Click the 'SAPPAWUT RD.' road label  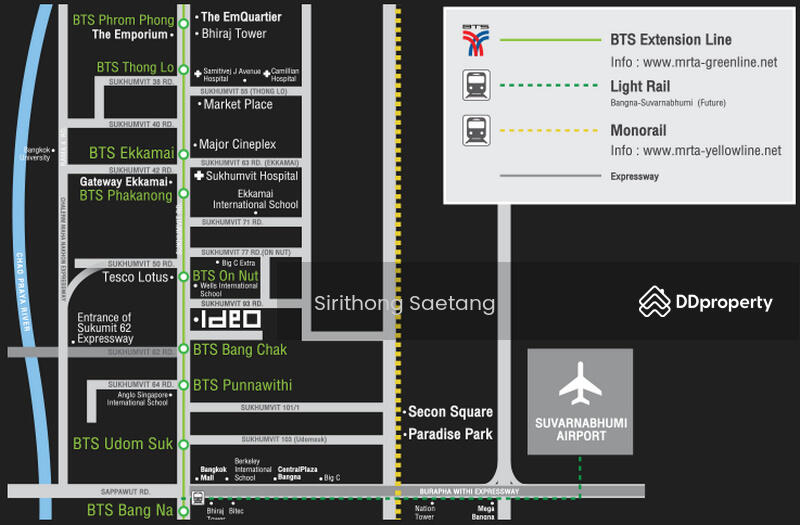[x=126, y=492]
